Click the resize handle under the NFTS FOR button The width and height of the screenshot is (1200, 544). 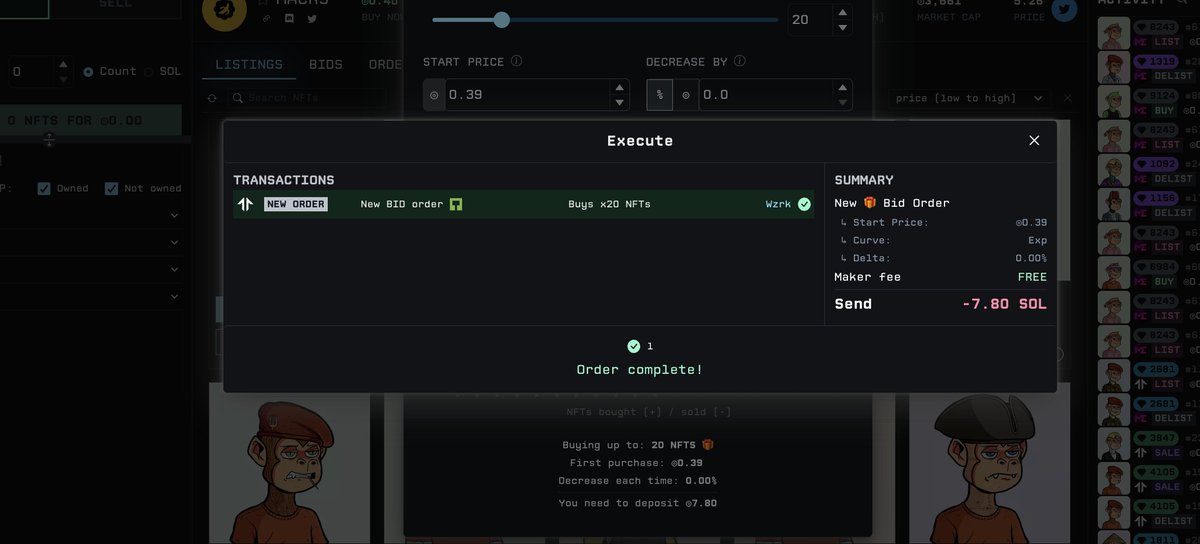[48, 141]
